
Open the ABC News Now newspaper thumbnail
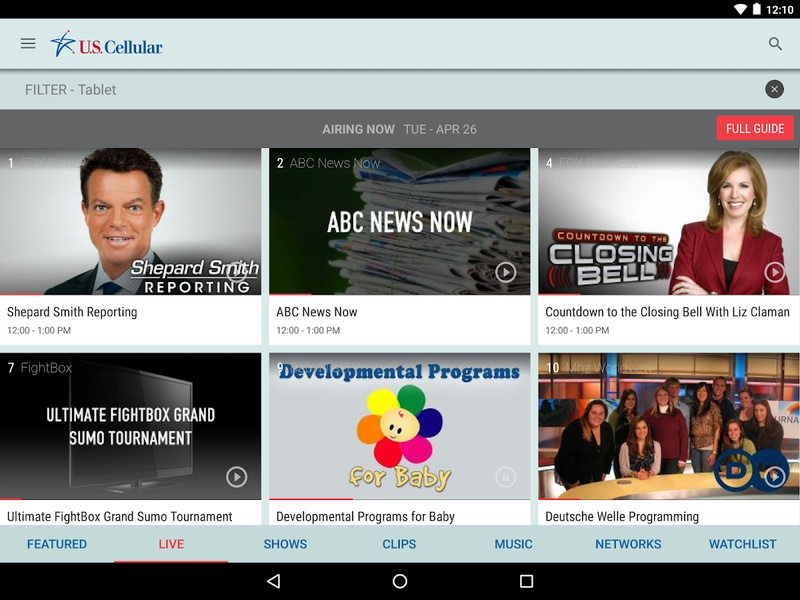[x=399, y=221]
